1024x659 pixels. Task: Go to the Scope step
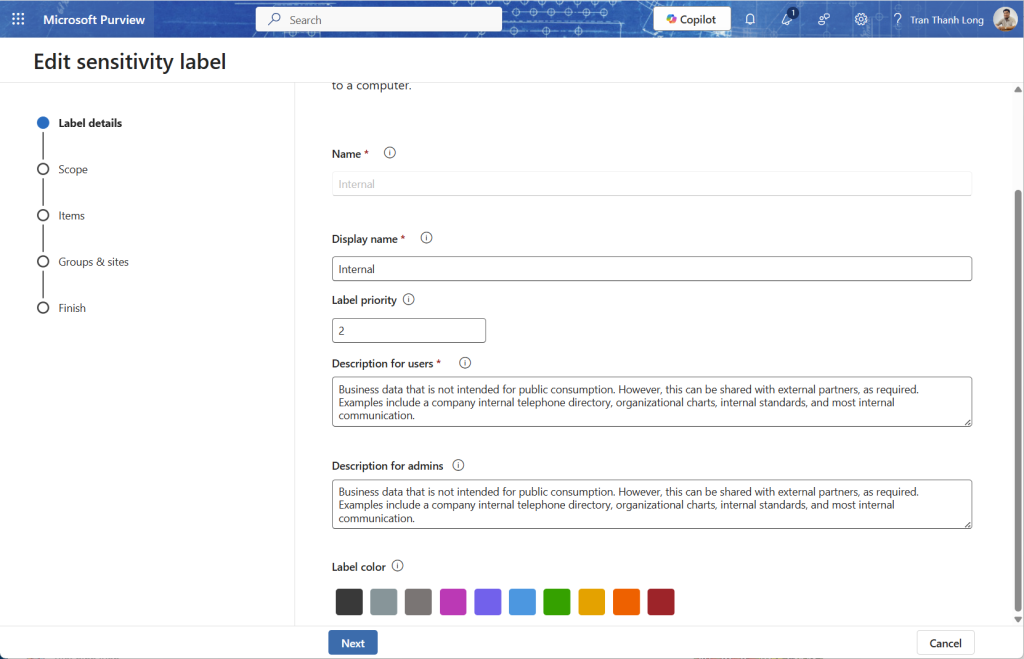(73, 169)
